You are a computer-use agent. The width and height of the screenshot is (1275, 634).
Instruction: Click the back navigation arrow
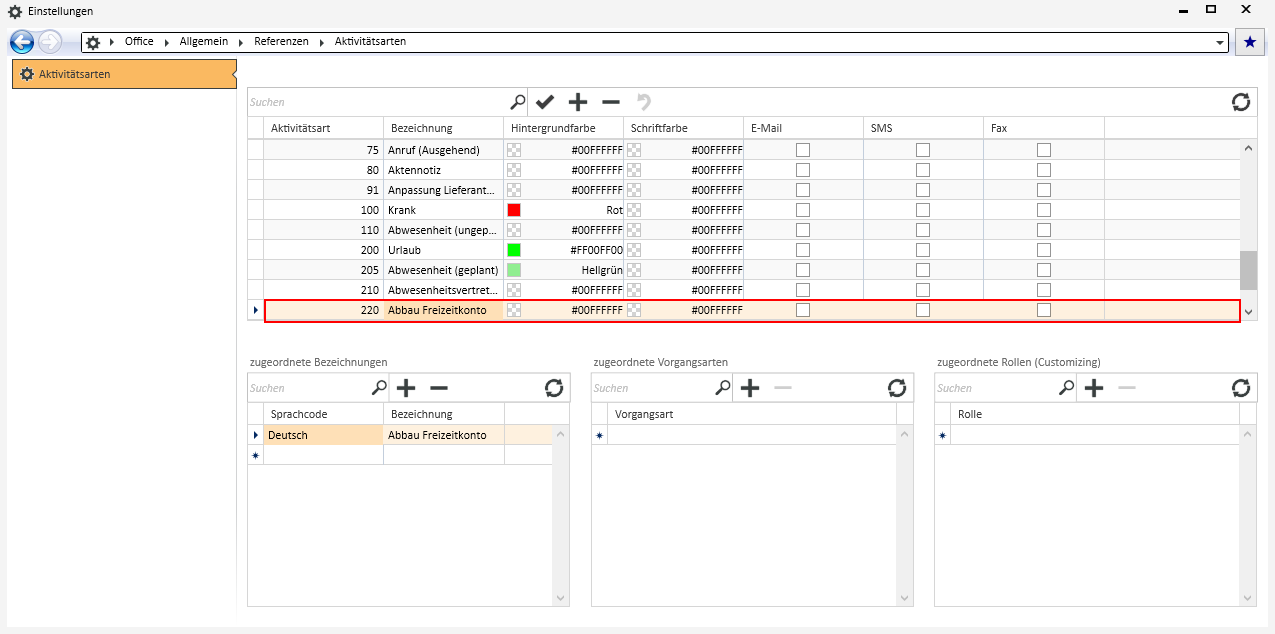click(22, 42)
